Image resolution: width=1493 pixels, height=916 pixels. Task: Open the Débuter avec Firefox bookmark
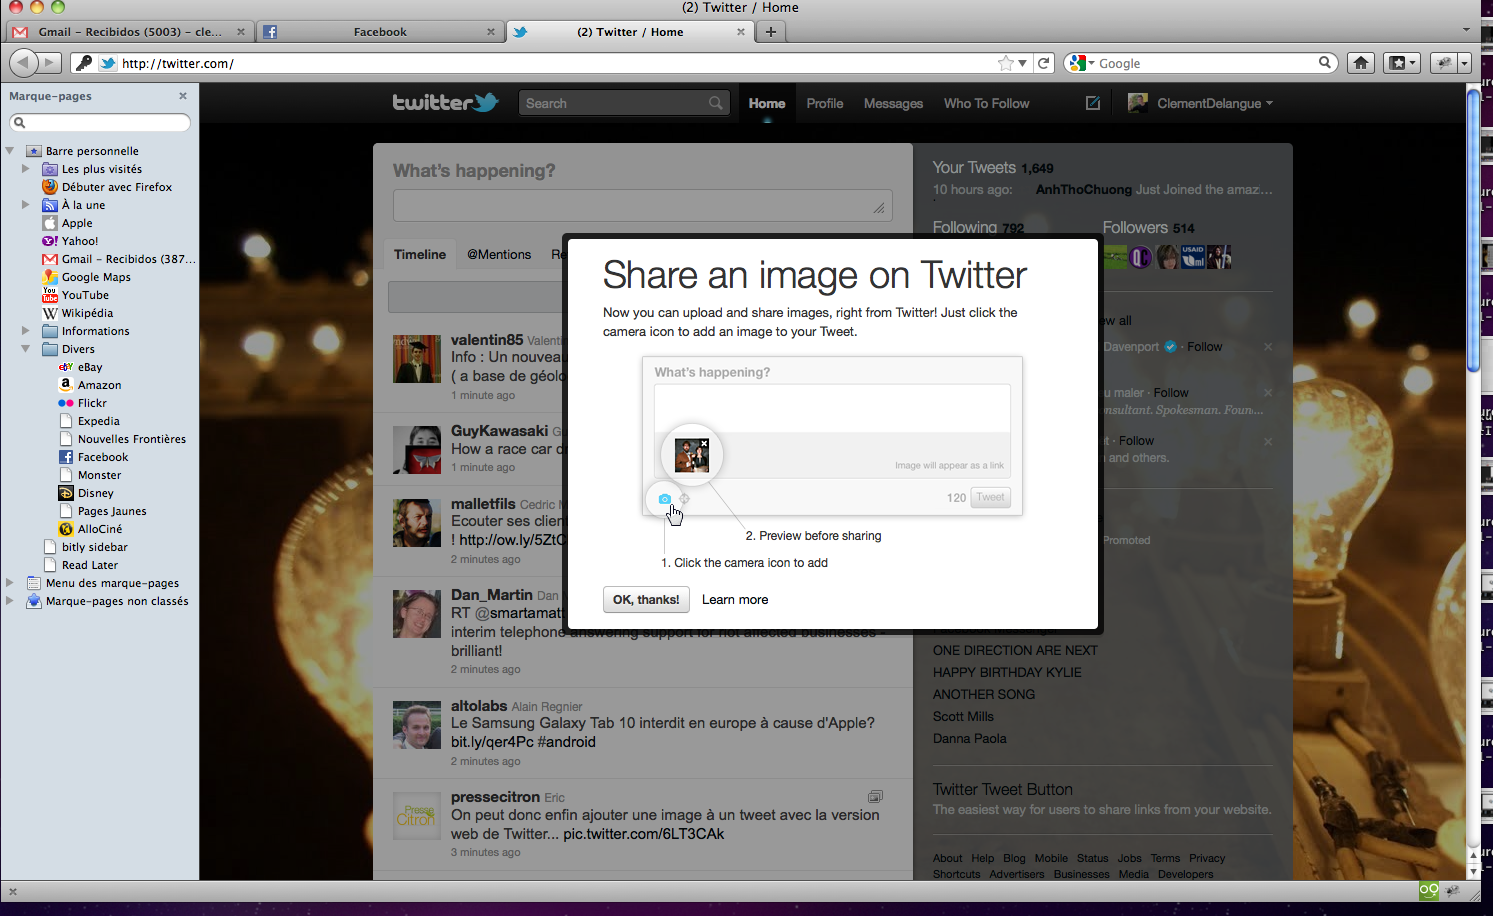click(x=107, y=187)
